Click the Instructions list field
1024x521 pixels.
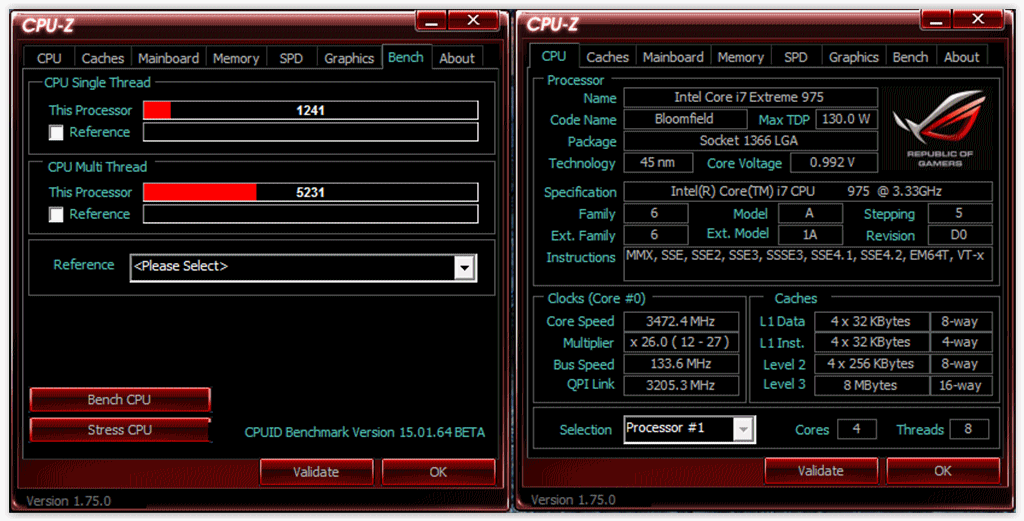(808, 264)
